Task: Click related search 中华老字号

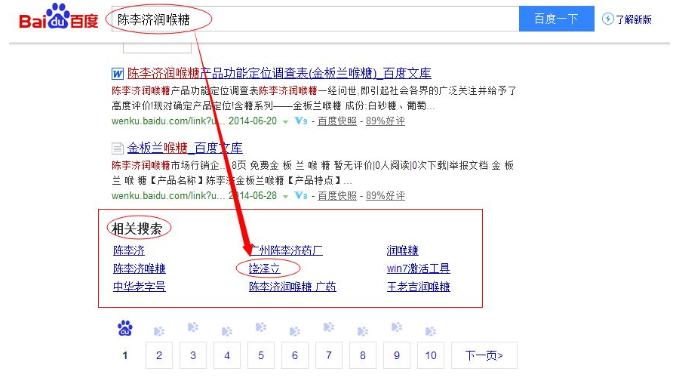Action: coord(139,287)
